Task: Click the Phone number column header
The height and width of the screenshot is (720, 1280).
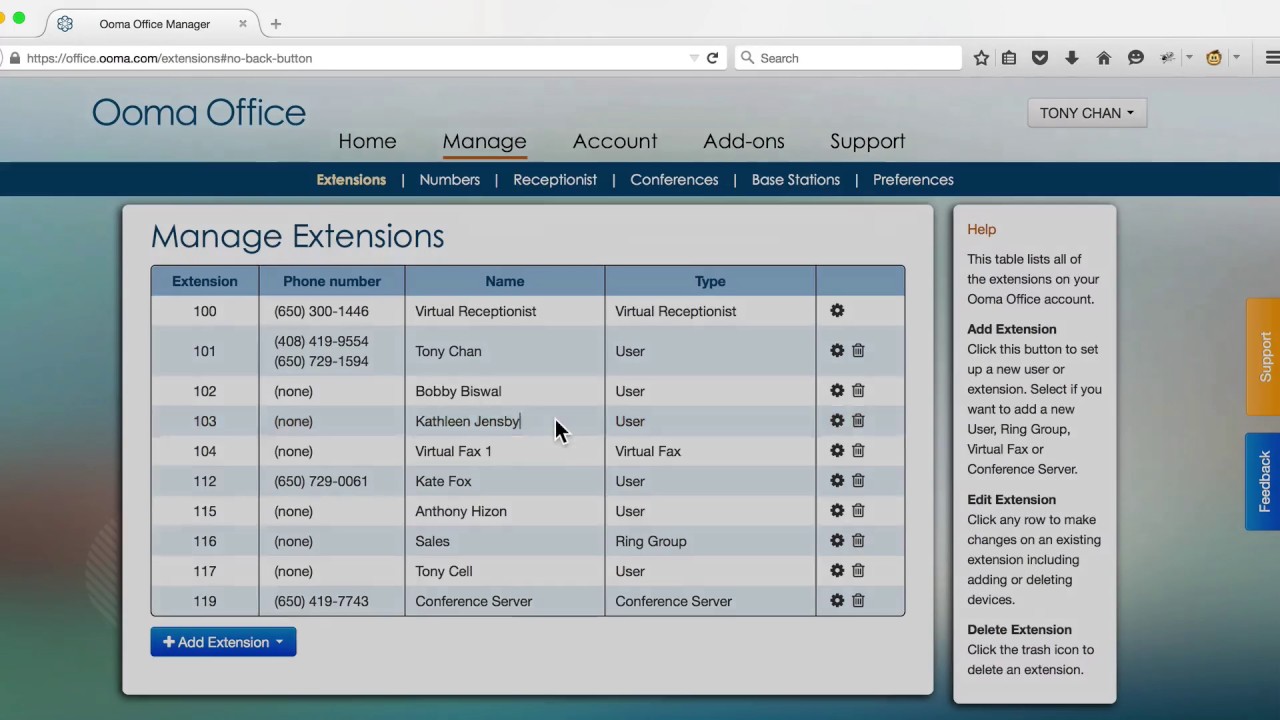Action: coord(332,281)
